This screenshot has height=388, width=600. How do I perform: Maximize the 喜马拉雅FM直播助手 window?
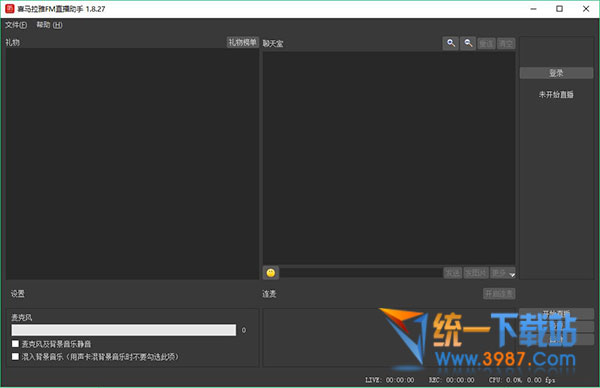point(559,9)
